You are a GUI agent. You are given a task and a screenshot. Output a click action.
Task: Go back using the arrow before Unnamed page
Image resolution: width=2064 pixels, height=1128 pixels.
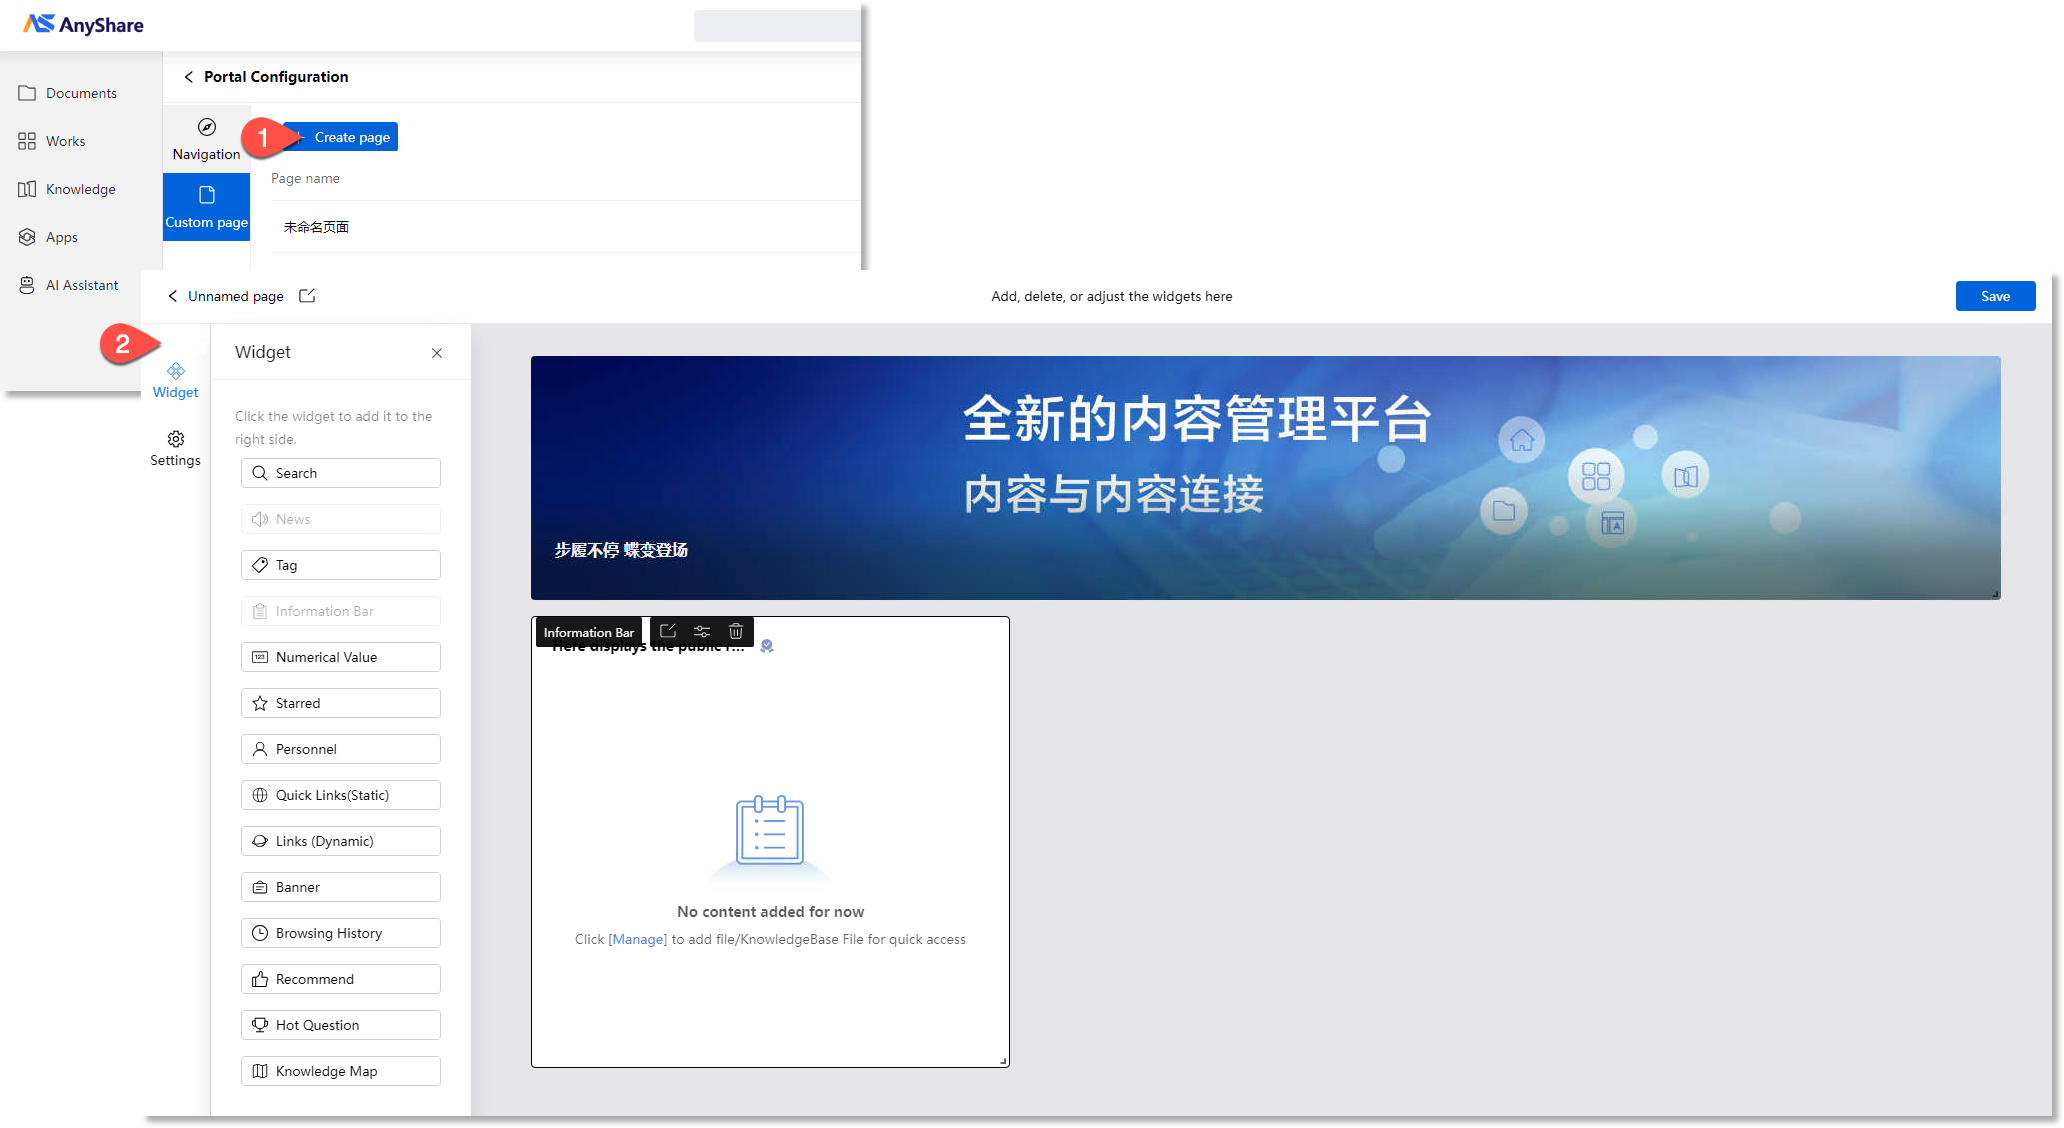172,296
